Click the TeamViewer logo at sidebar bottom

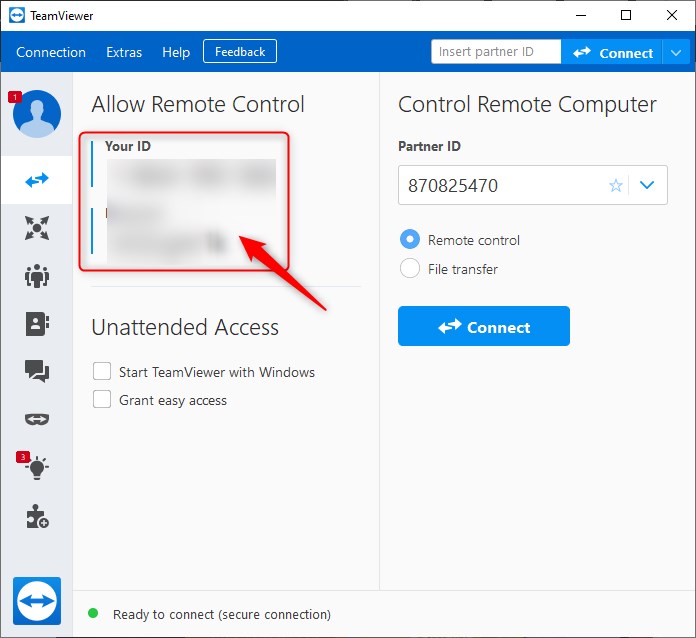(37, 601)
